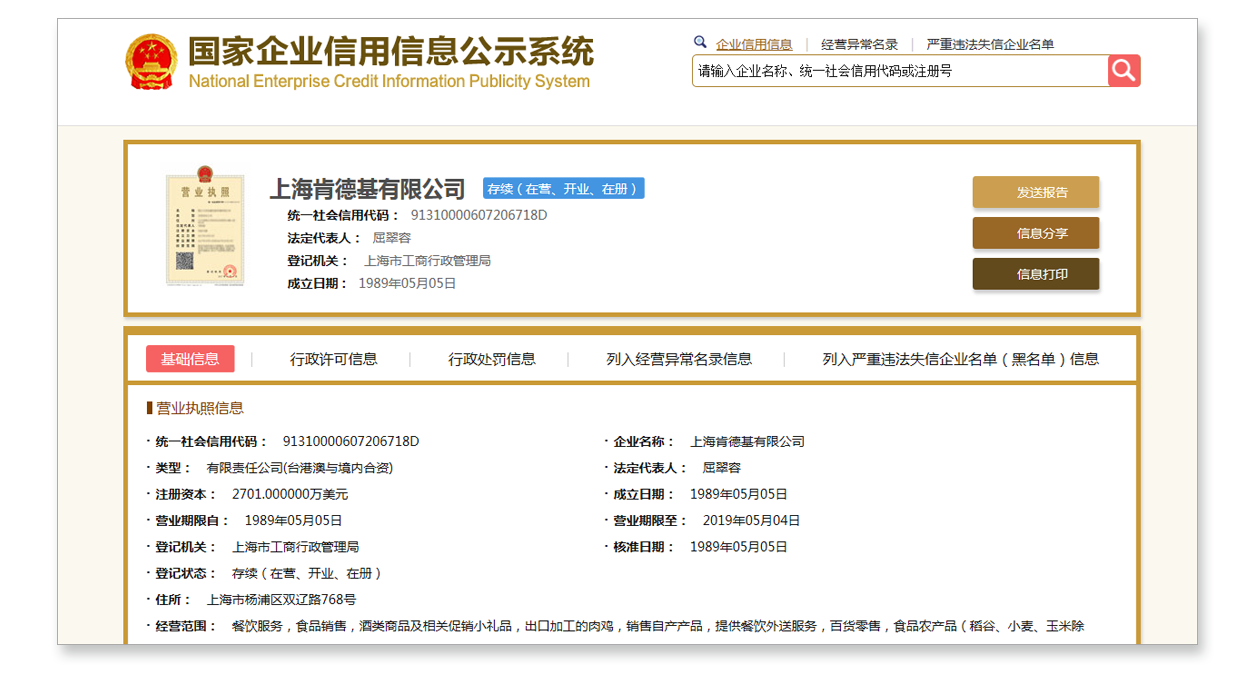Click the company title 上海肯德基有限公司
Viewport: 1256px width, 690px height.
coord(368,189)
